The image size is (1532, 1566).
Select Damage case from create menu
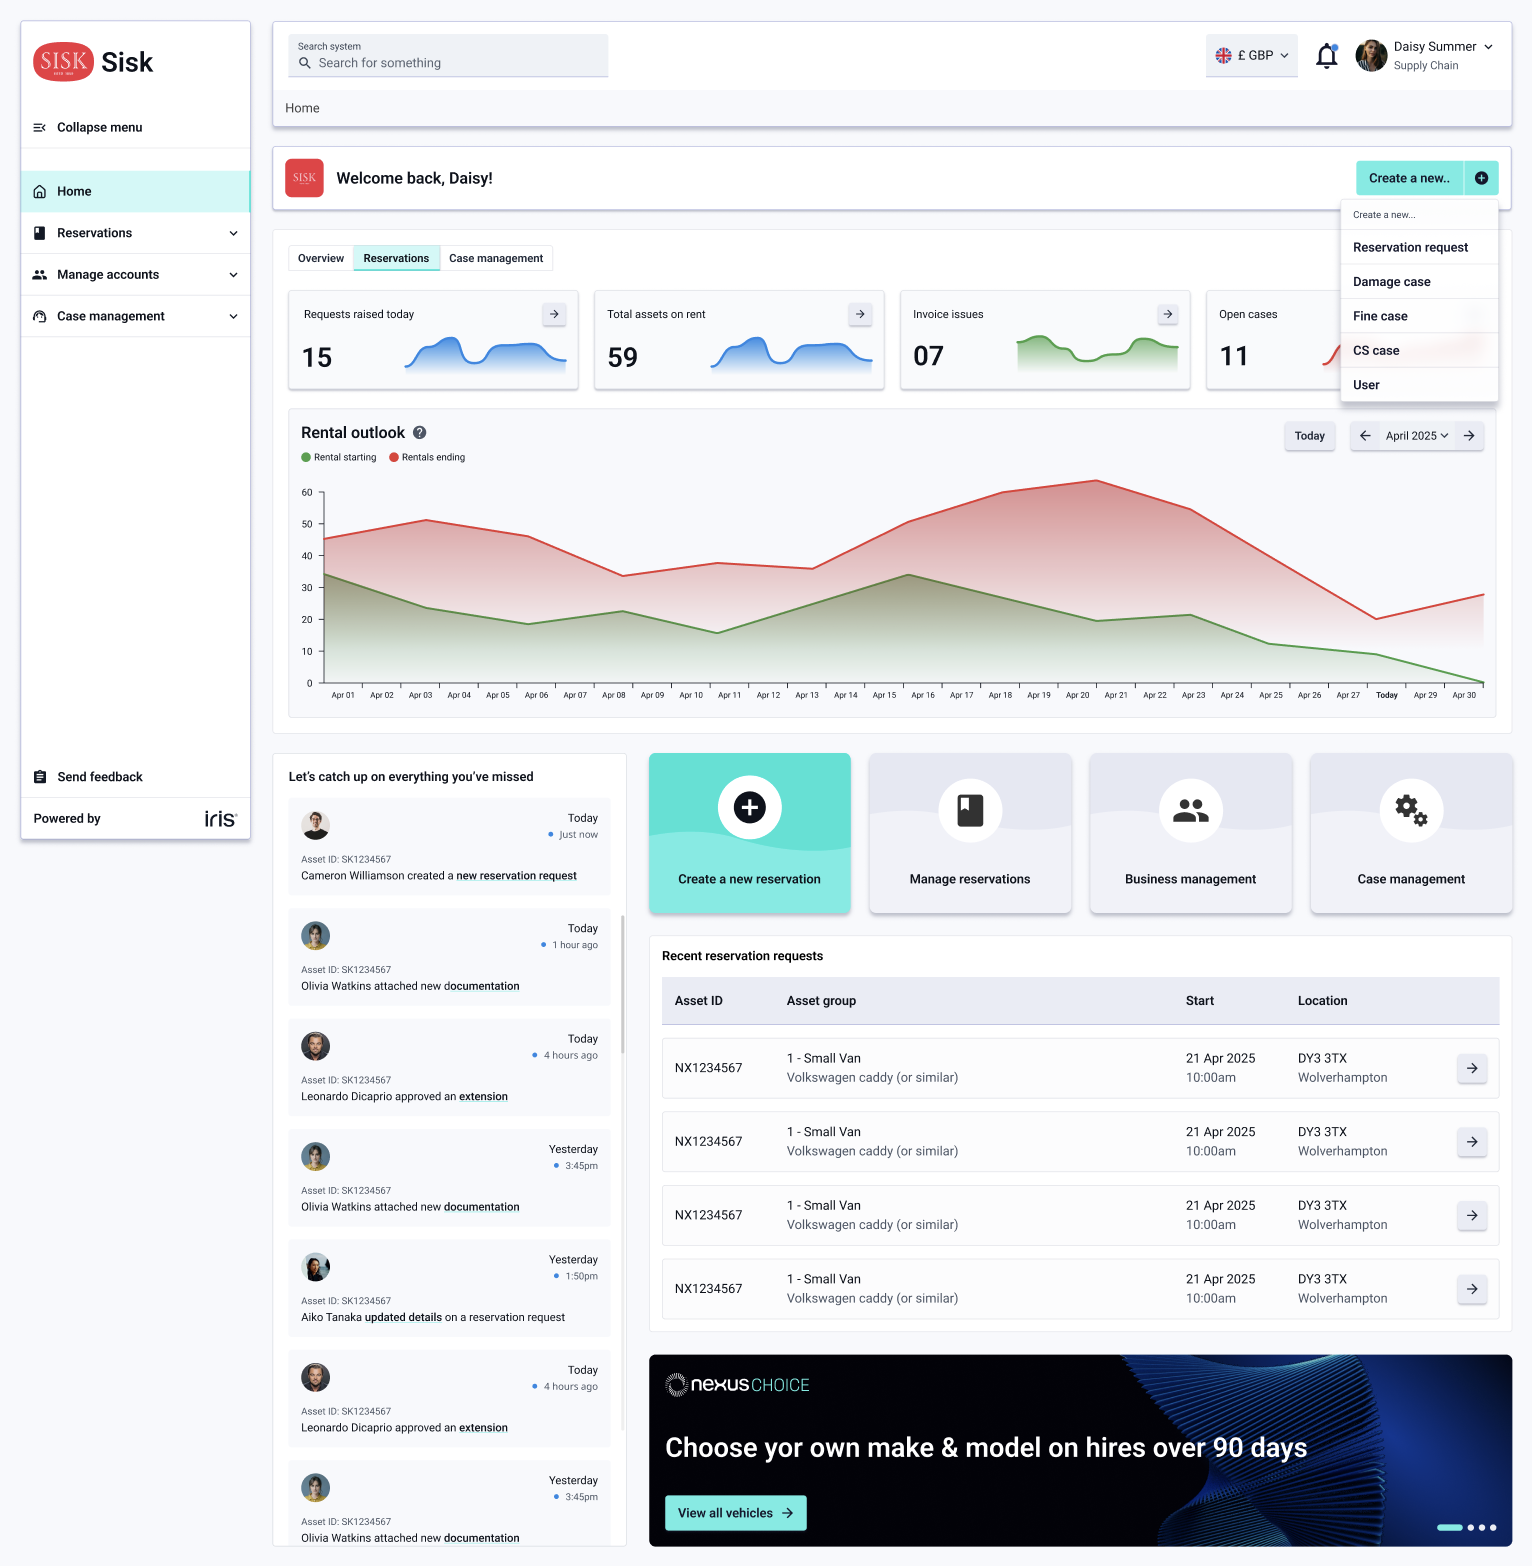click(1391, 282)
